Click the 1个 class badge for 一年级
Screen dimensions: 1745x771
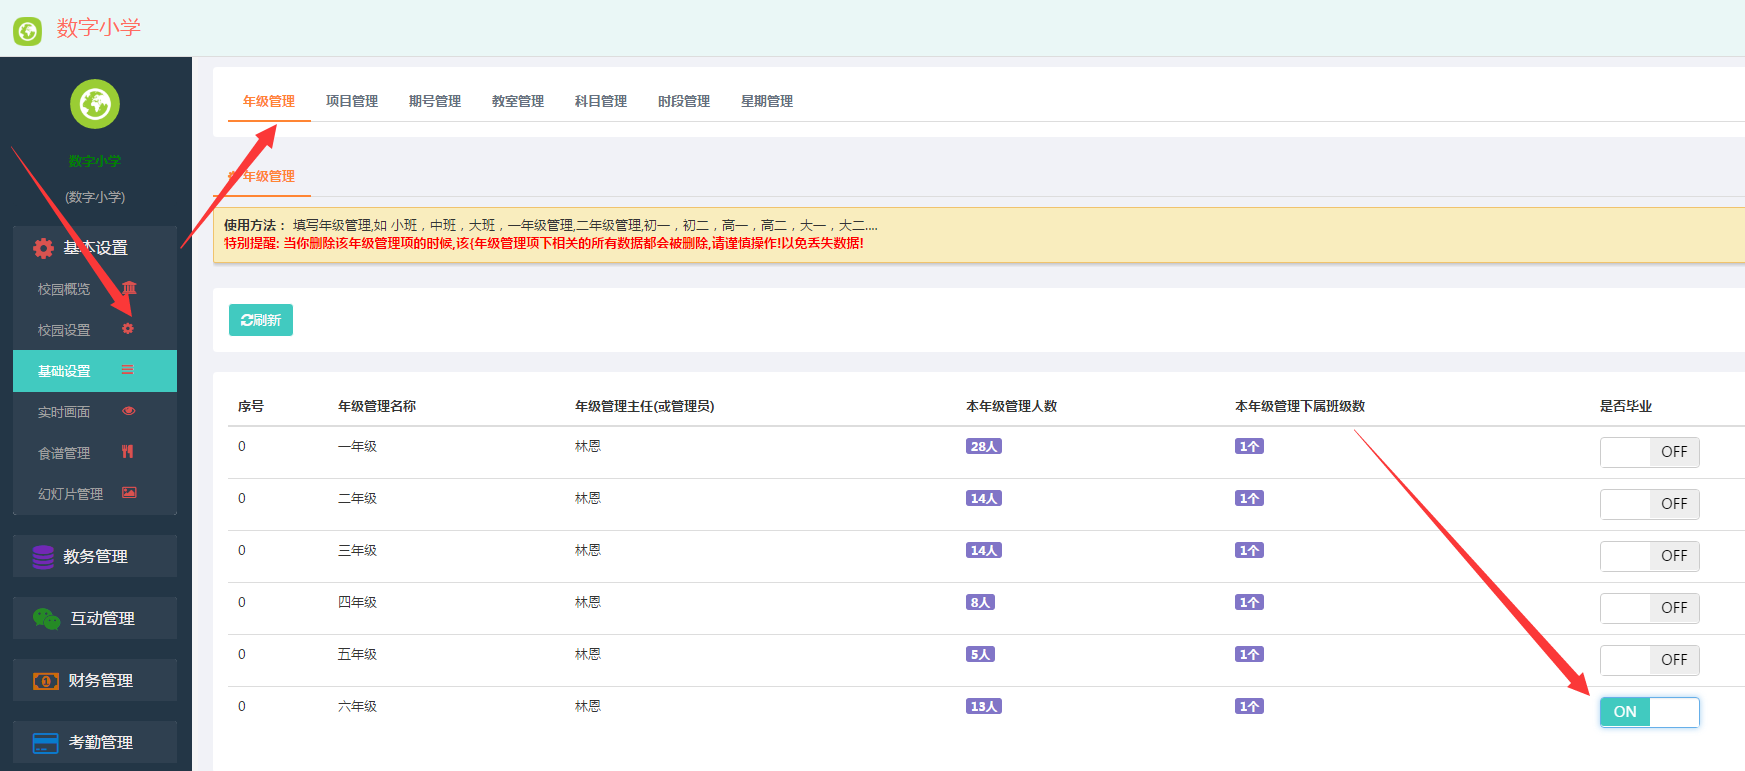coord(1249,447)
